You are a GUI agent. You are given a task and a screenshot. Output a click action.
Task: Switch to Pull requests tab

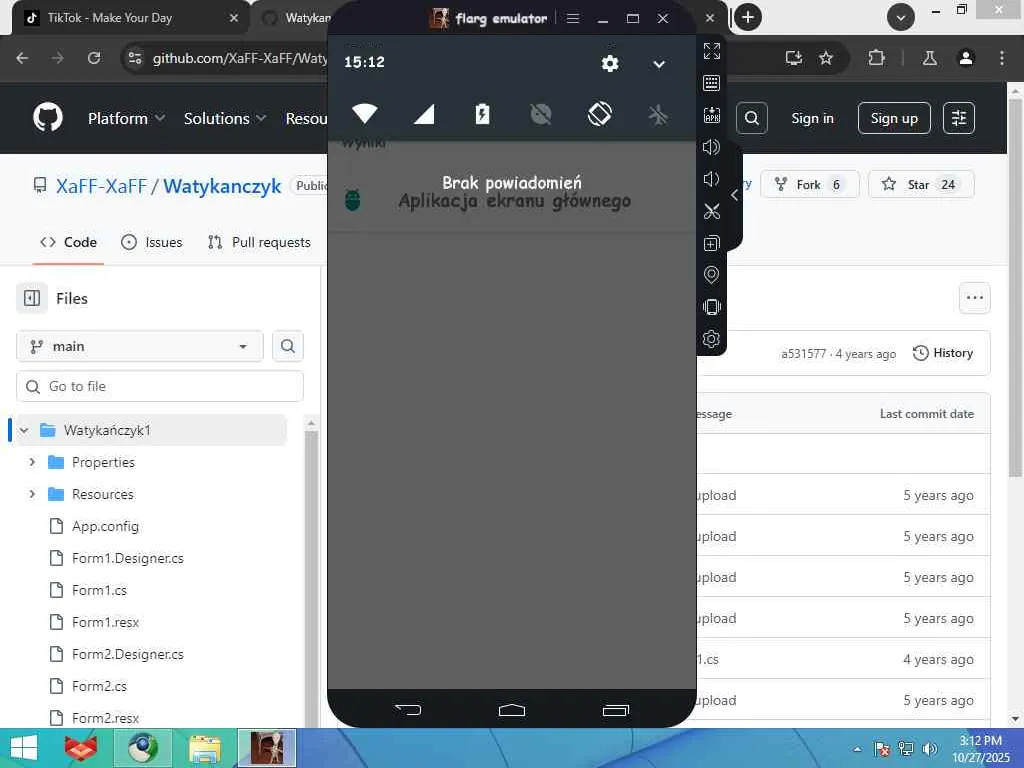(259, 242)
